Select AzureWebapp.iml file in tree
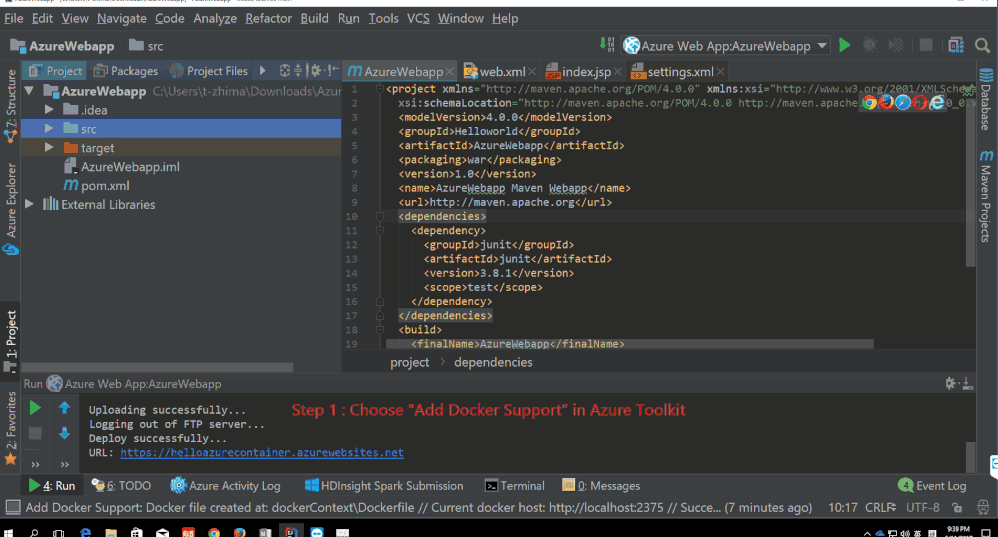 click(x=130, y=167)
